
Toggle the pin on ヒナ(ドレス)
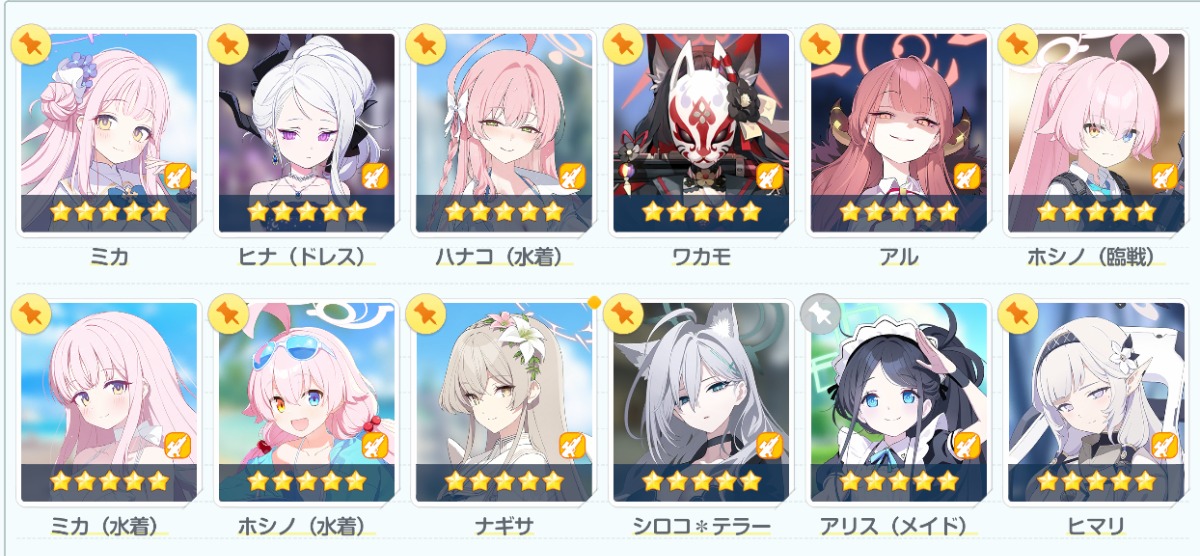[x=228, y=46]
